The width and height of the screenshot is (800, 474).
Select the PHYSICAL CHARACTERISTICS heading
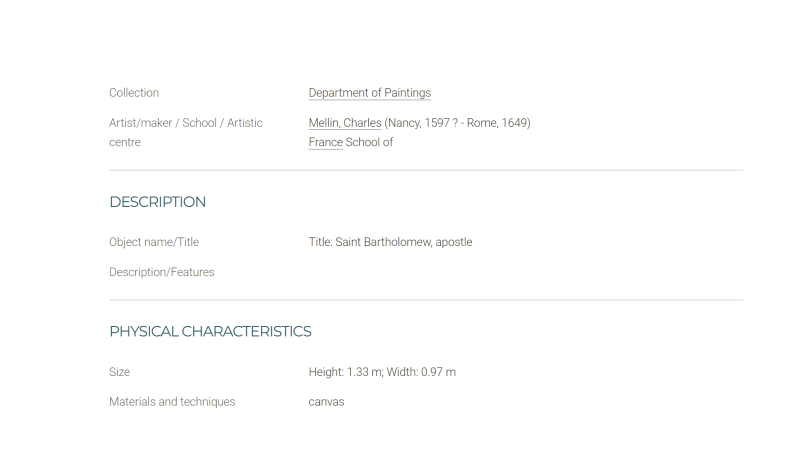[210, 332]
